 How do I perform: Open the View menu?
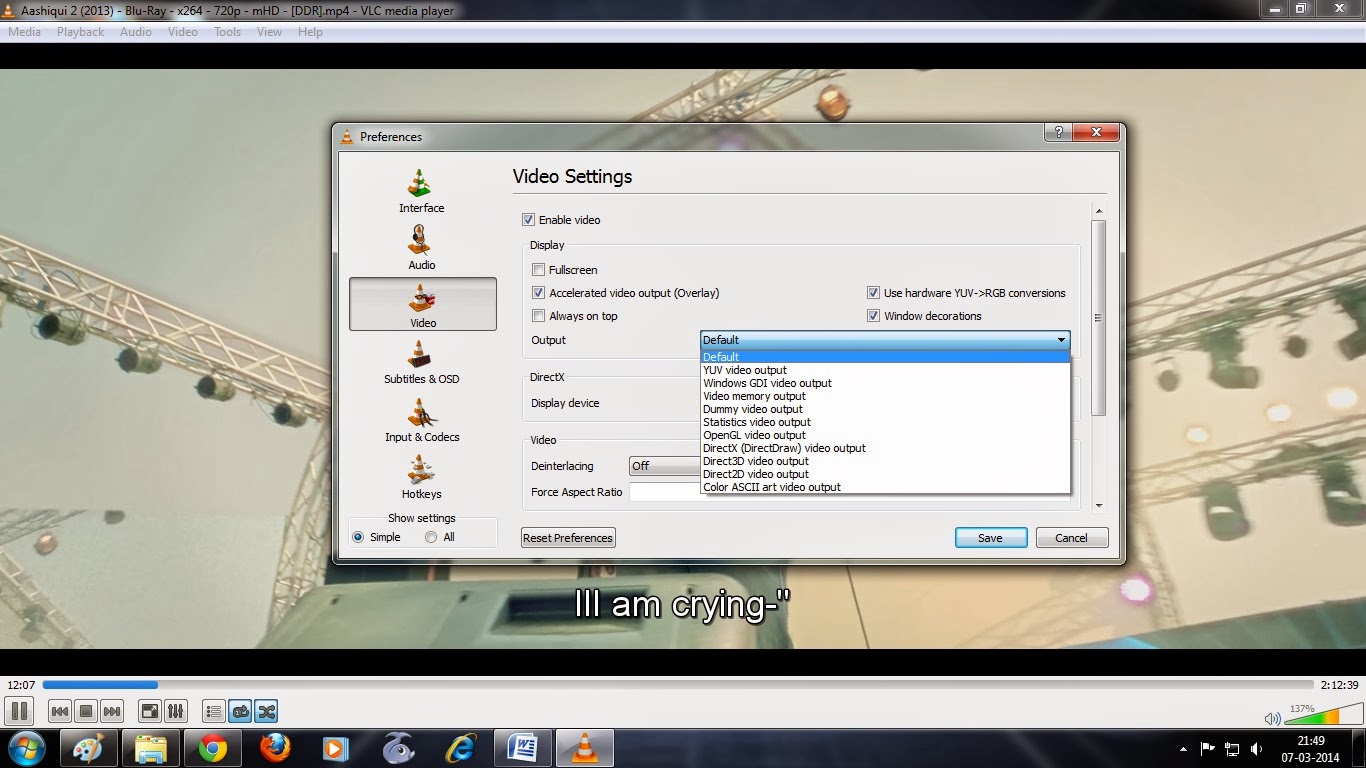pyautogui.click(x=270, y=32)
